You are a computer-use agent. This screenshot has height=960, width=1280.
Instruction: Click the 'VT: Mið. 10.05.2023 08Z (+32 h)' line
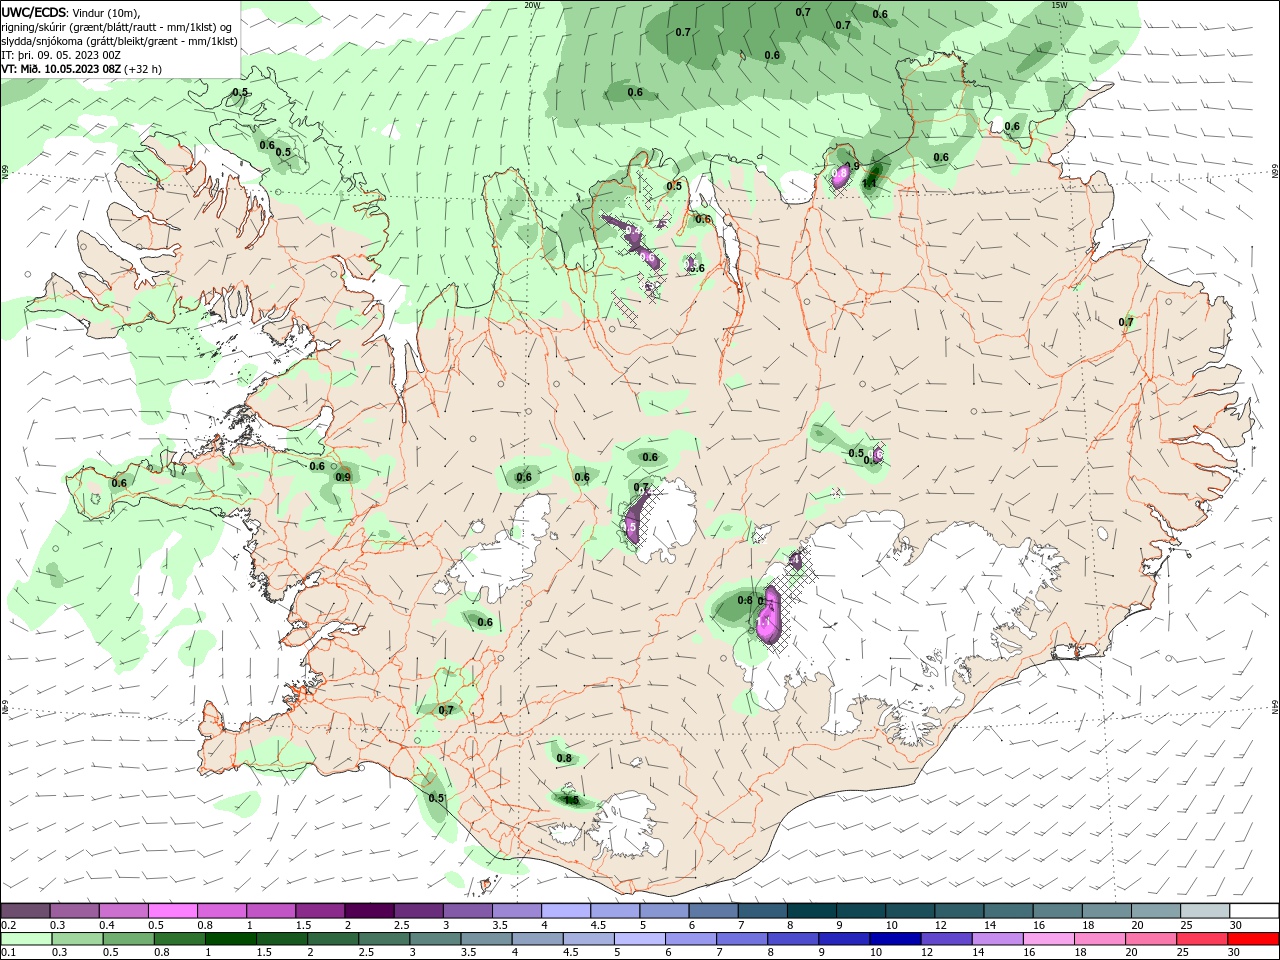tap(81, 69)
